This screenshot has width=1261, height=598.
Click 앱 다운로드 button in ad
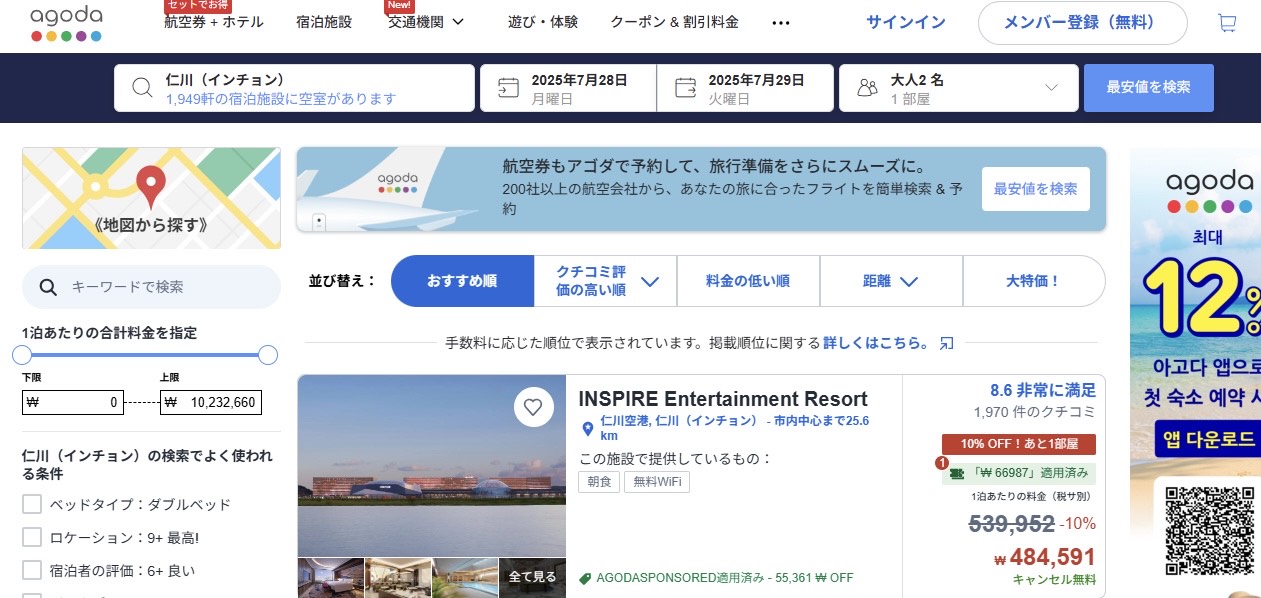(1208, 438)
